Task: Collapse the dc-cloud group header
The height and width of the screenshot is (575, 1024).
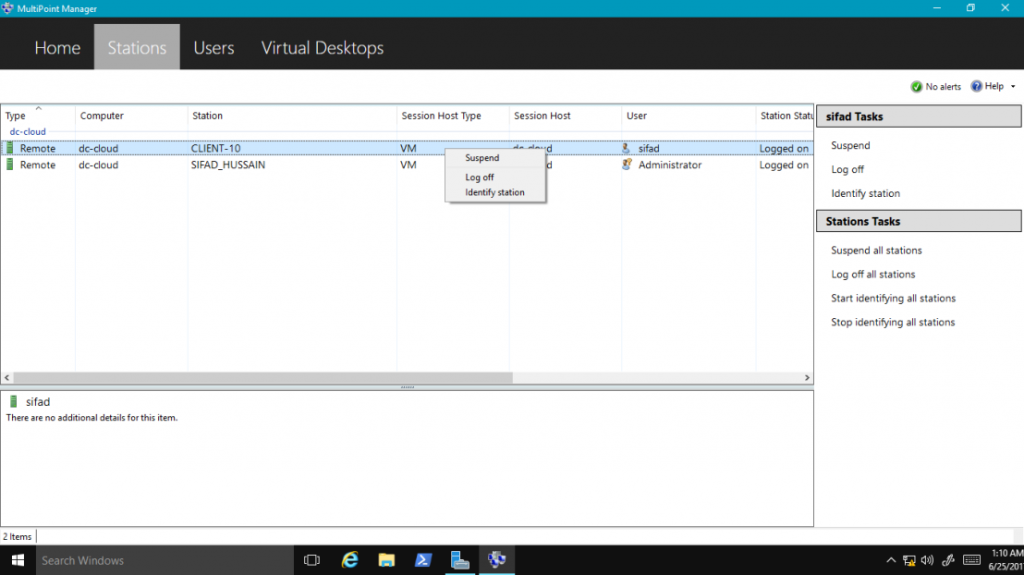Action: pyautogui.click(x=27, y=131)
